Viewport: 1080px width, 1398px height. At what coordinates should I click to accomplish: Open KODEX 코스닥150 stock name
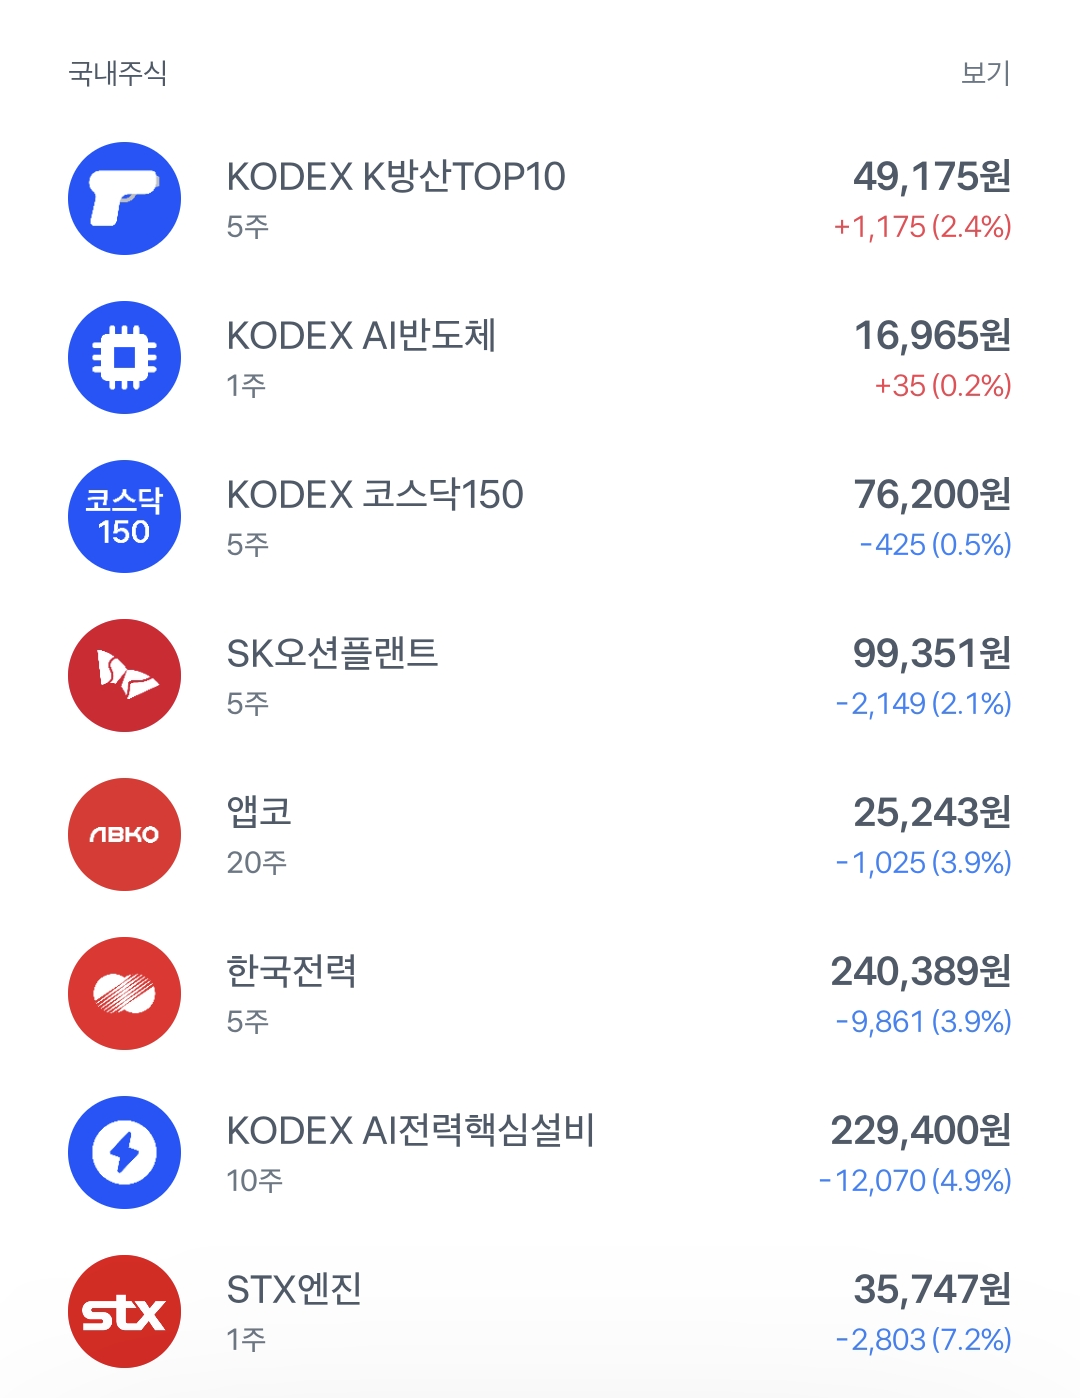pyautogui.click(x=375, y=495)
